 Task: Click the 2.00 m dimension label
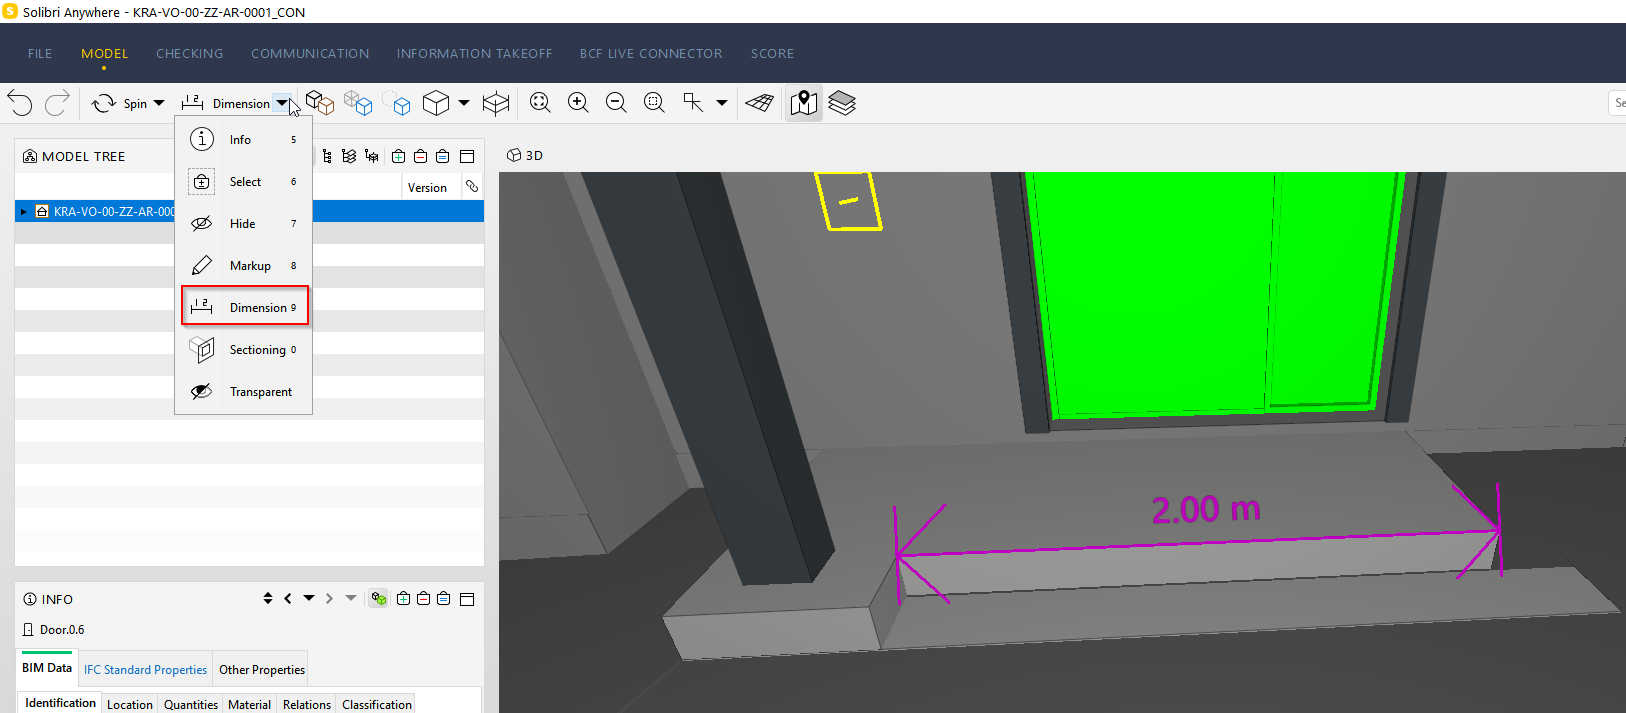click(x=1205, y=510)
